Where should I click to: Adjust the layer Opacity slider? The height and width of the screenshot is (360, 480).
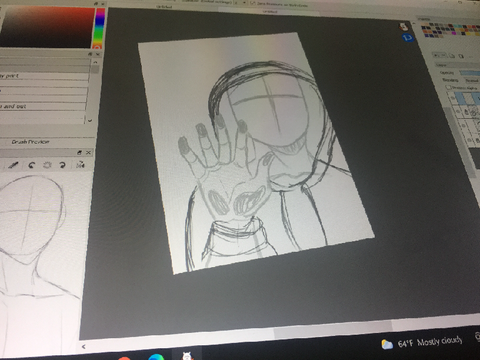(470, 72)
